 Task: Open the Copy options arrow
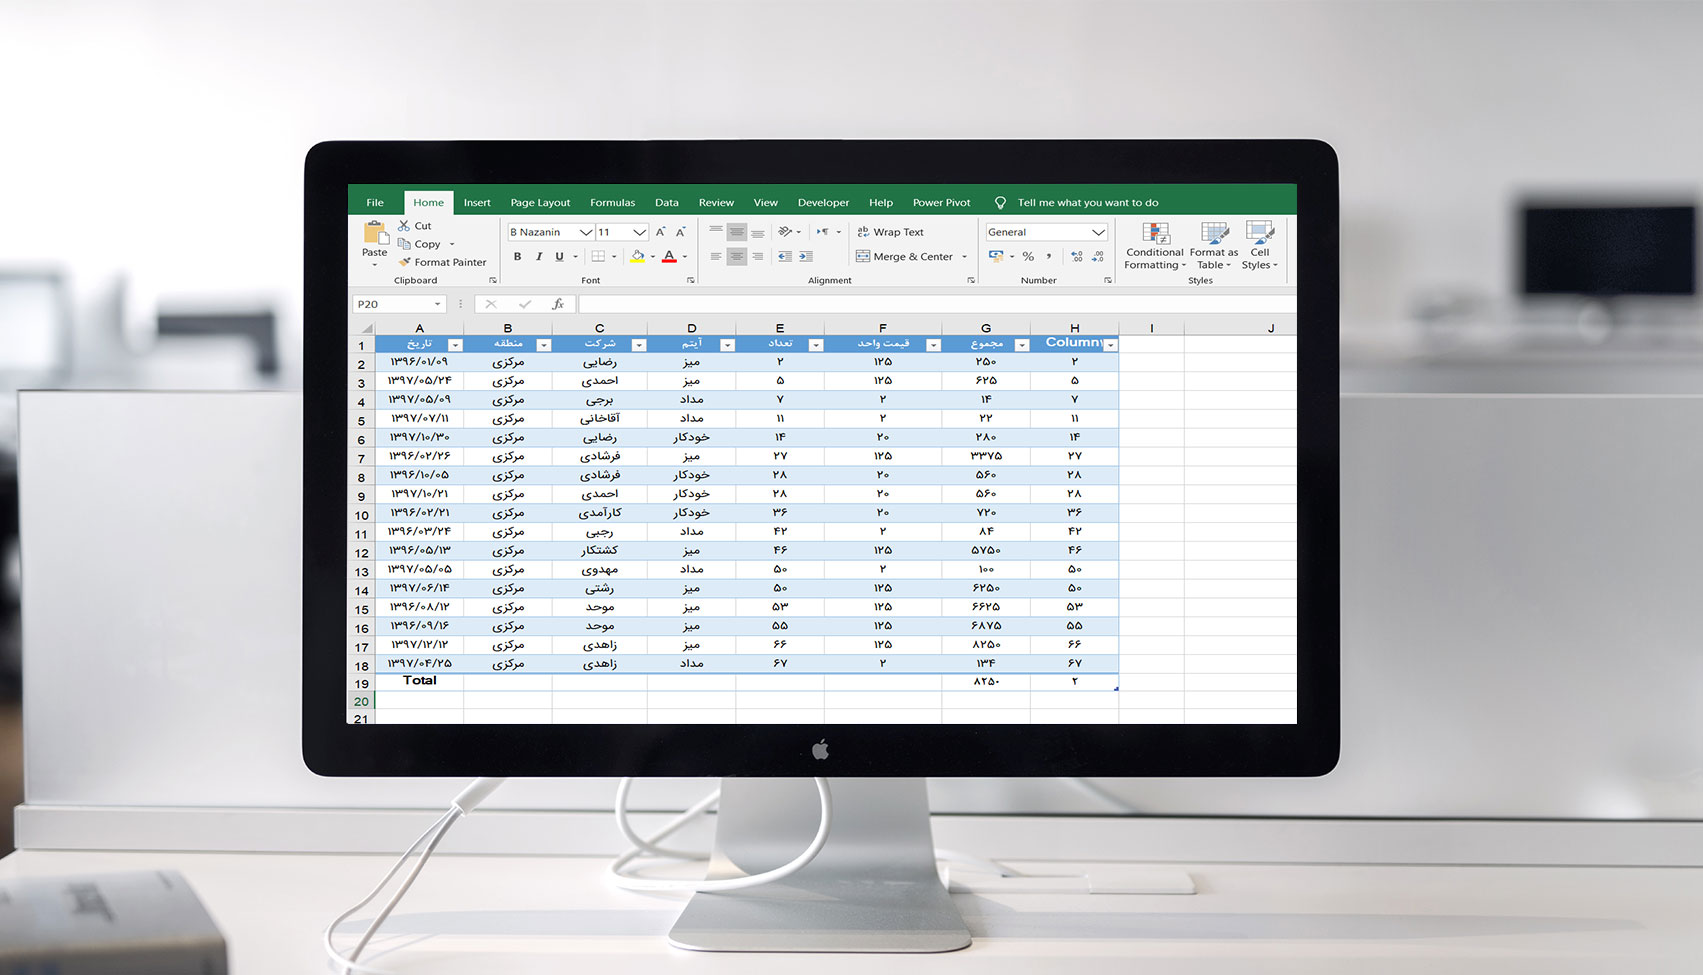point(452,244)
